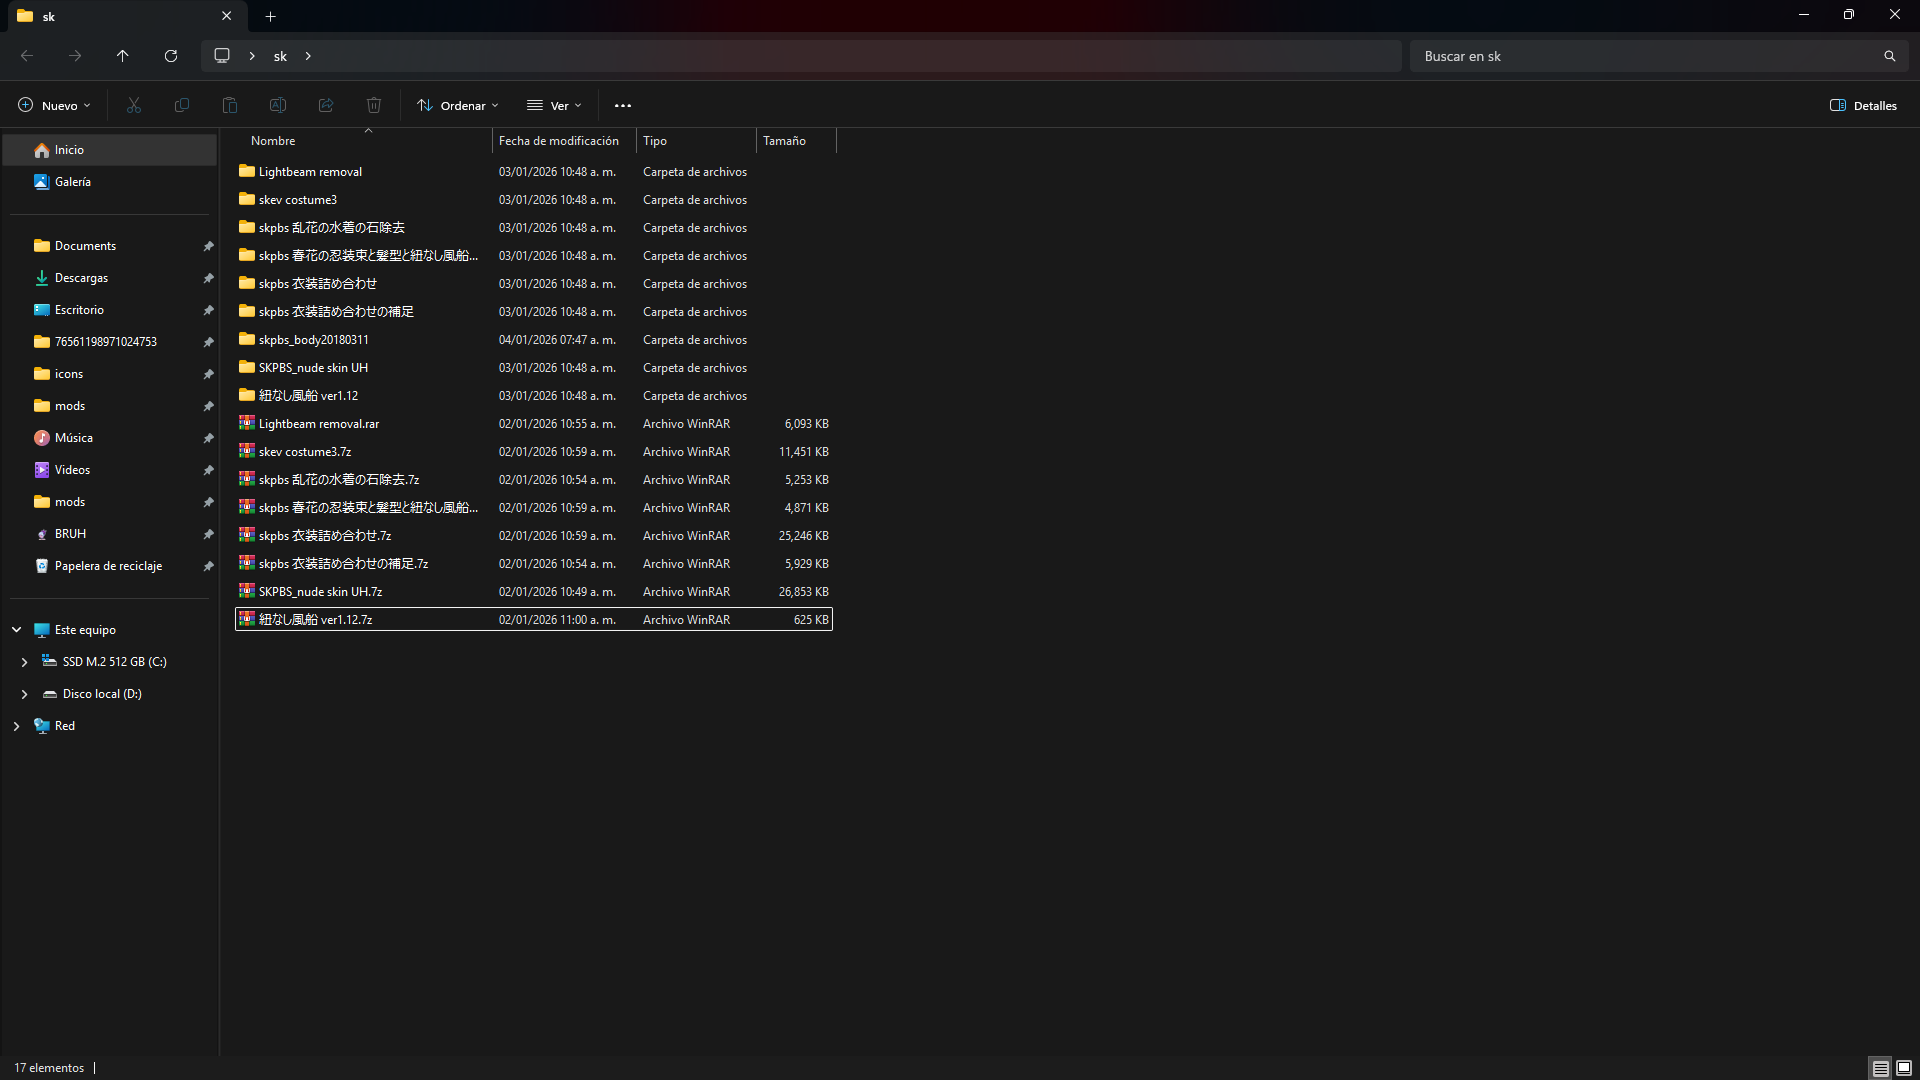Sort by Nombre column header
The width and height of the screenshot is (1920, 1080).
[x=364, y=141]
